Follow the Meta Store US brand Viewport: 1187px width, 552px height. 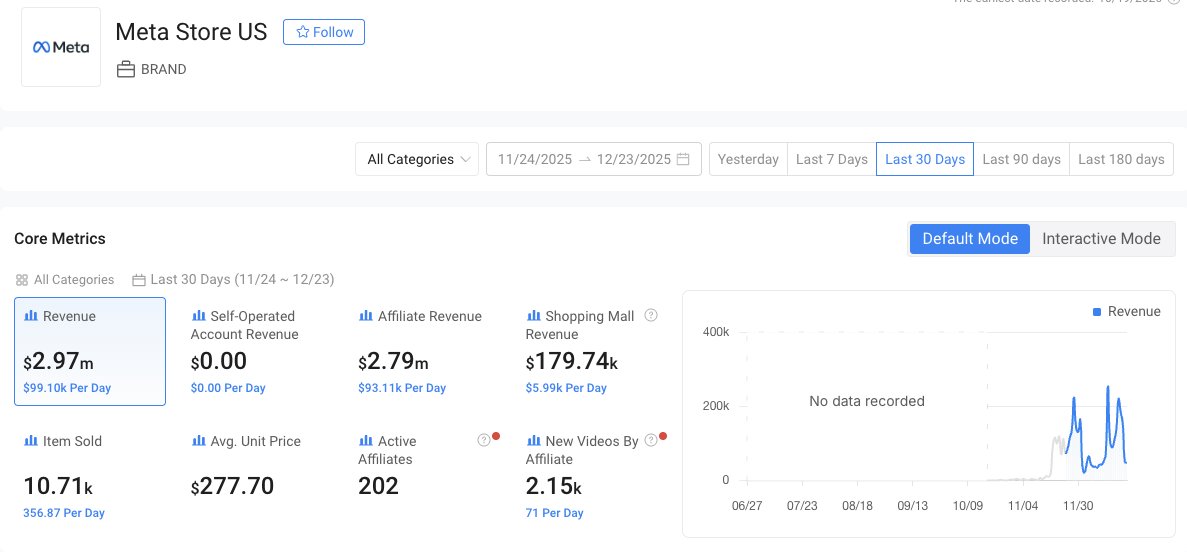pos(324,32)
